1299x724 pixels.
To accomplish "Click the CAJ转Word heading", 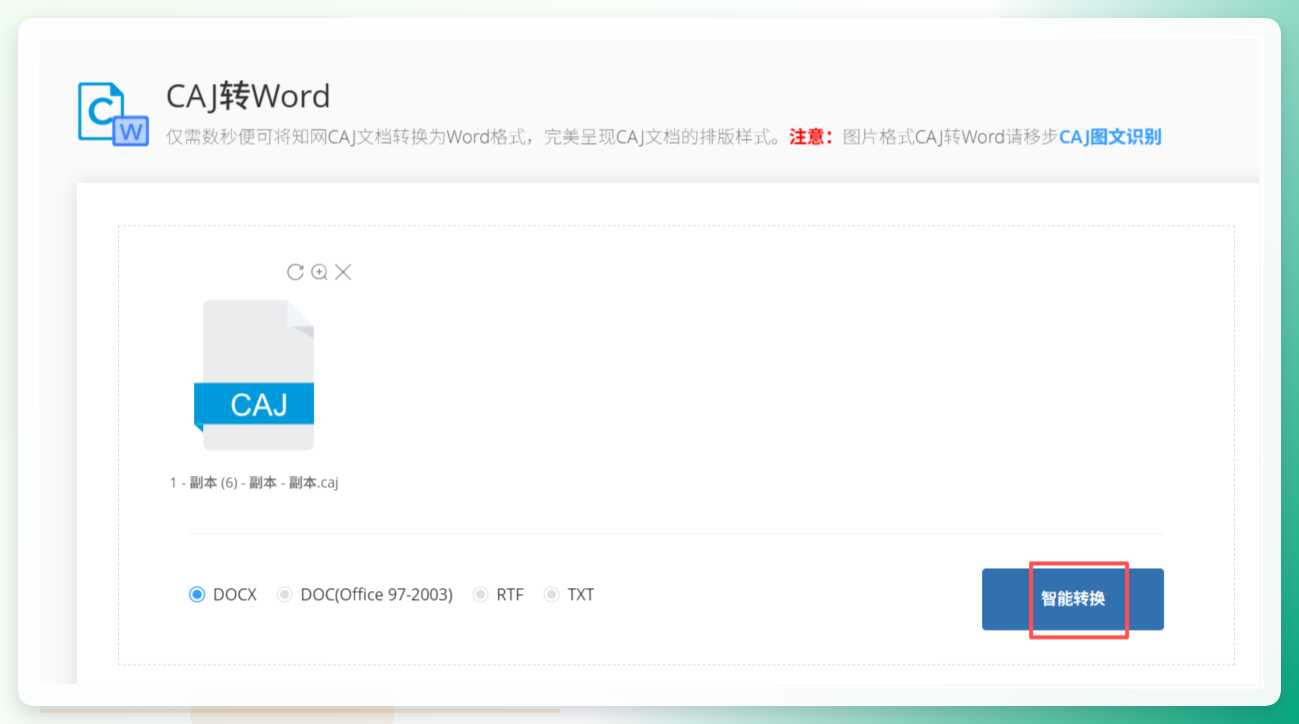I will coord(248,96).
